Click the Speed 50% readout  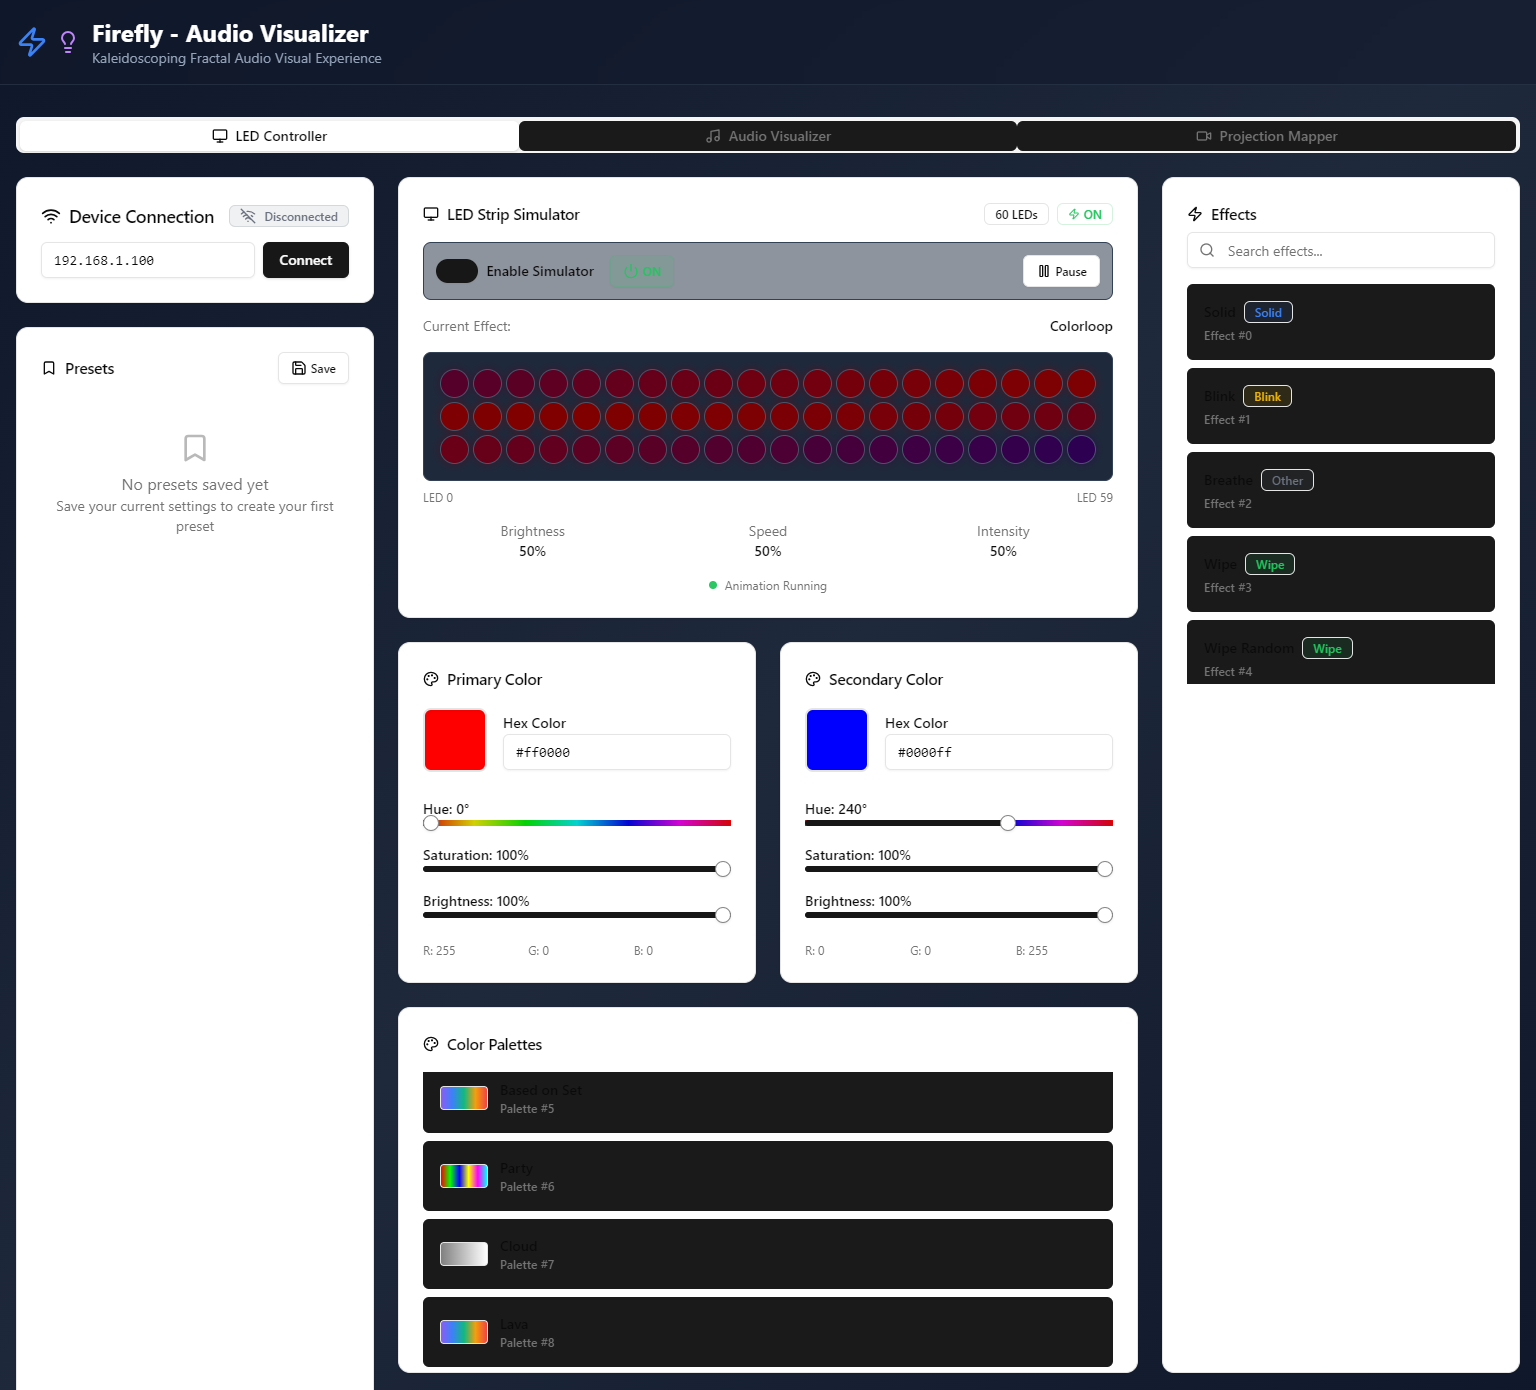pyautogui.click(x=768, y=541)
